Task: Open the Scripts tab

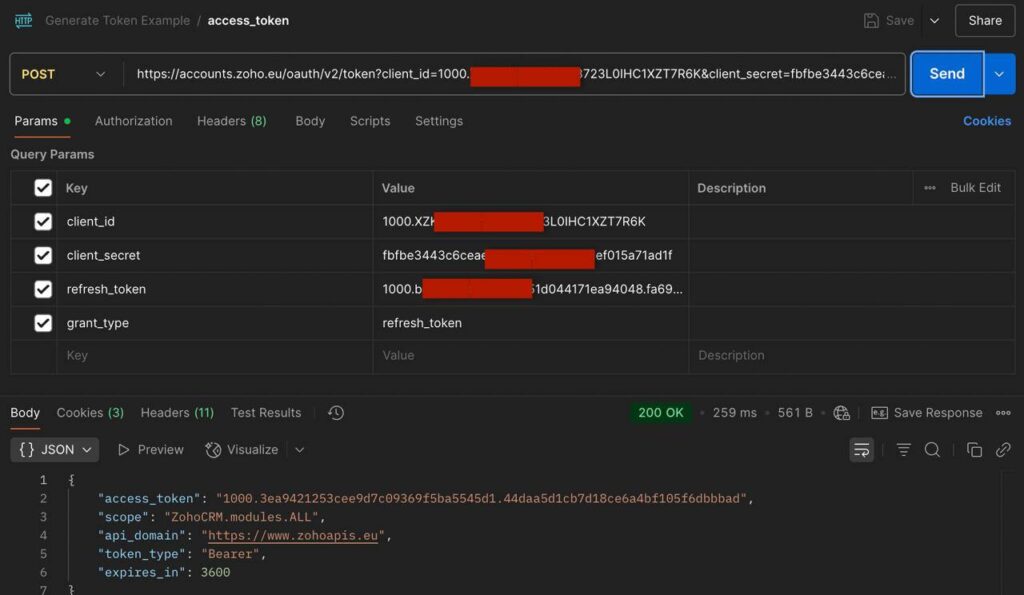Action: [370, 121]
